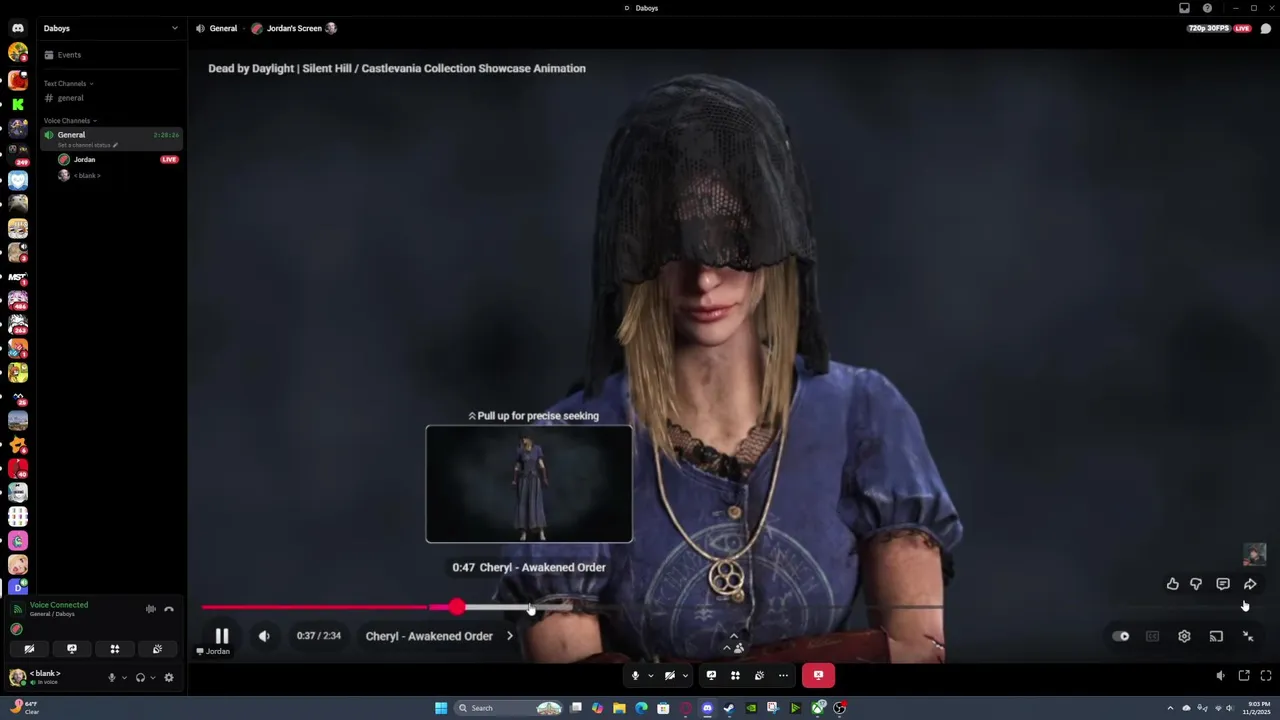Screen dimensions: 1280x720
Task: Click the red playhead on progress bar
Action: pyautogui.click(x=457, y=607)
